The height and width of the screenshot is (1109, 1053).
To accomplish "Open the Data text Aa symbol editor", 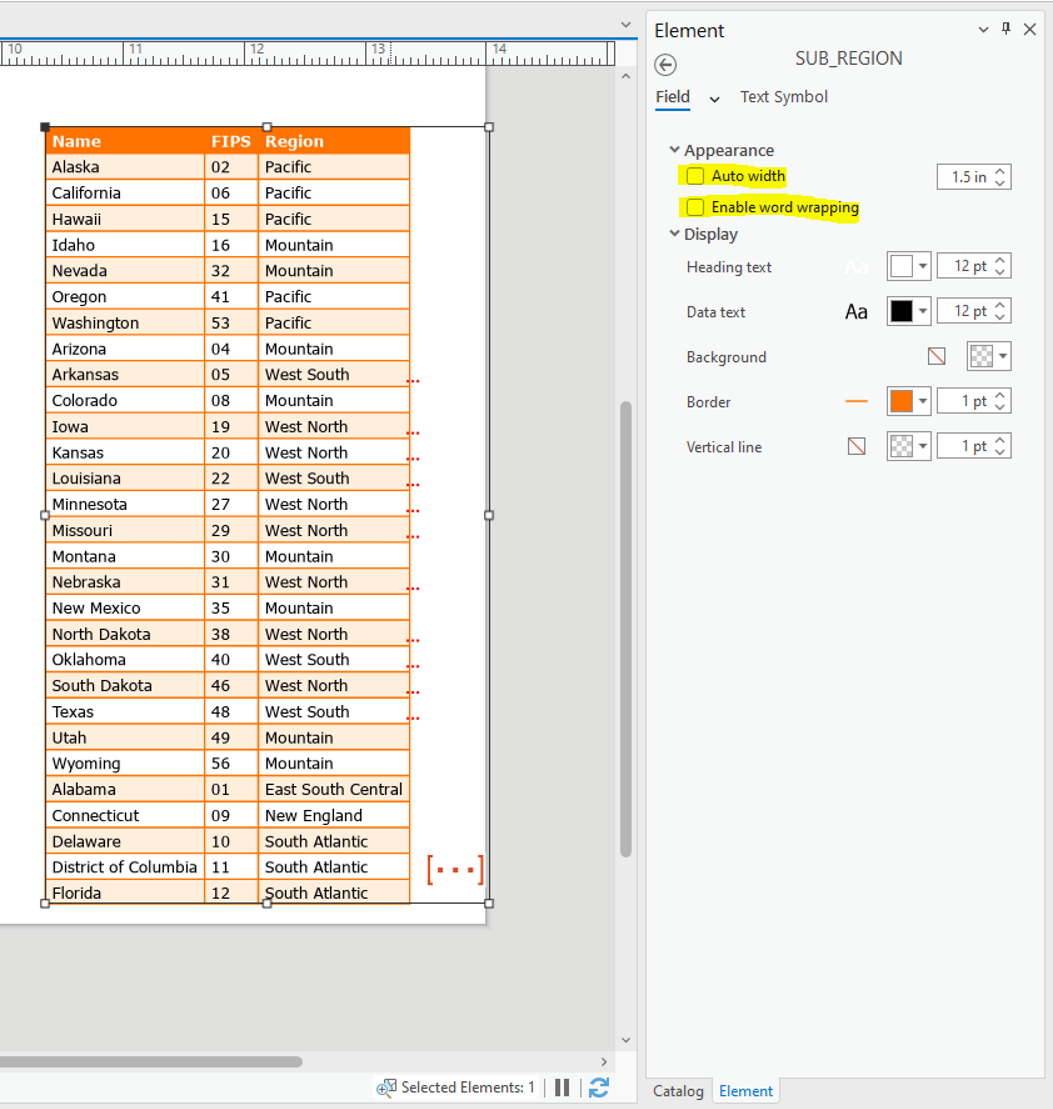I will pyautogui.click(x=855, y=311).
